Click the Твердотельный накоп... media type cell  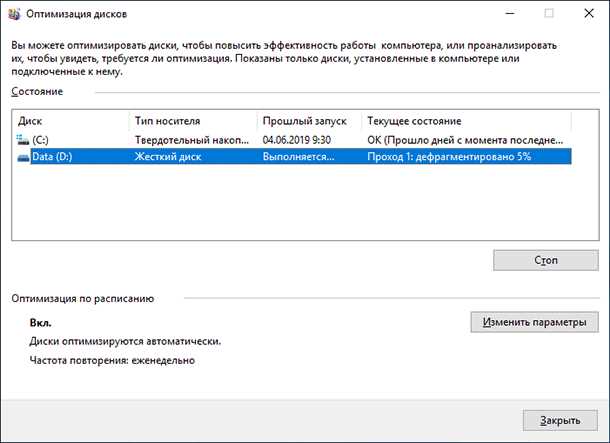point(192,140)
